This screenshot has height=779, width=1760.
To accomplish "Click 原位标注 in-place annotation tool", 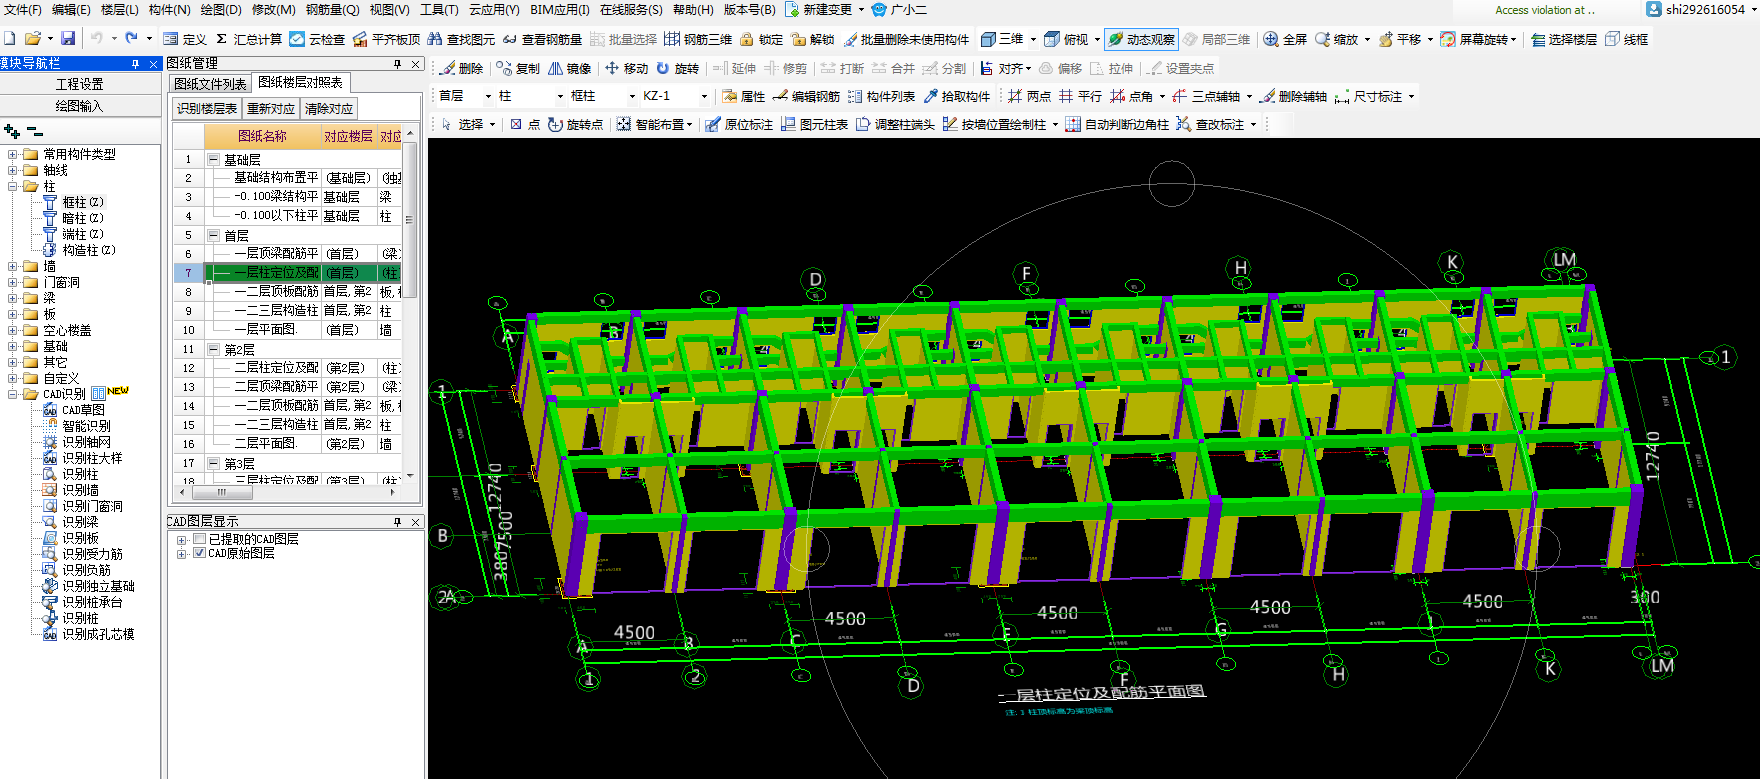I will coord(739,124).
